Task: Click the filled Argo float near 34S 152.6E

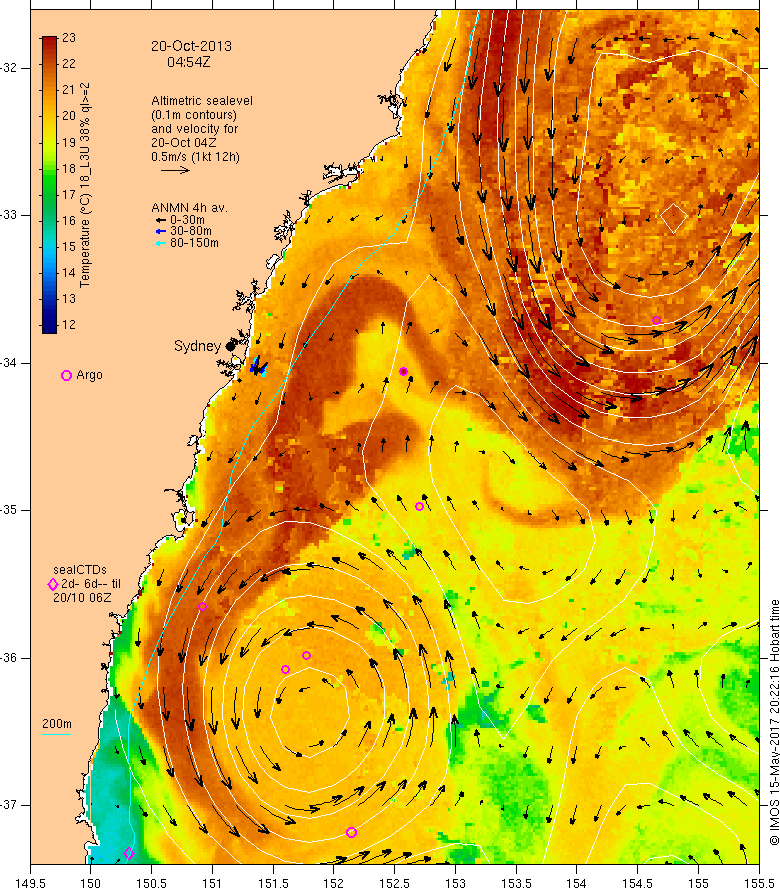Action: tap(403, 372)
